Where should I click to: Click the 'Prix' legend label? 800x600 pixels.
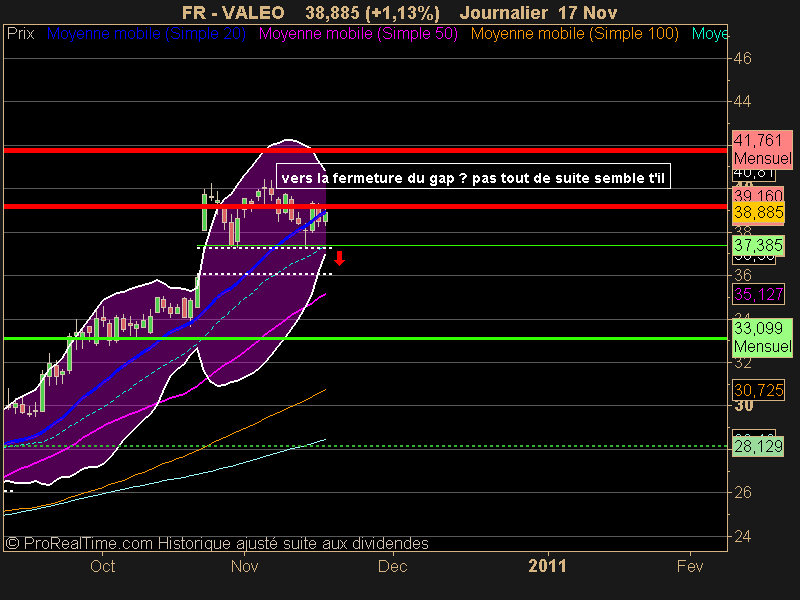point(20,34)
